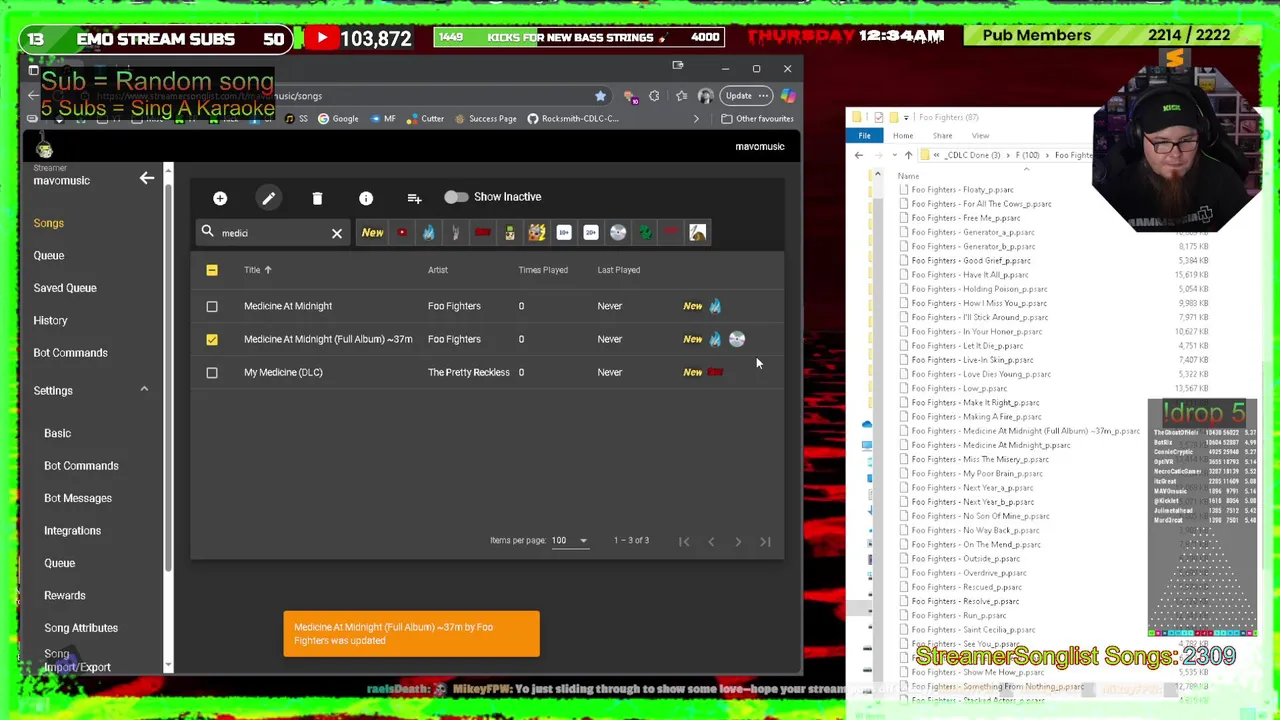1280x720 pixels.
Task: Click the 'medici' search input field
Action: click(x=272, y=233)
